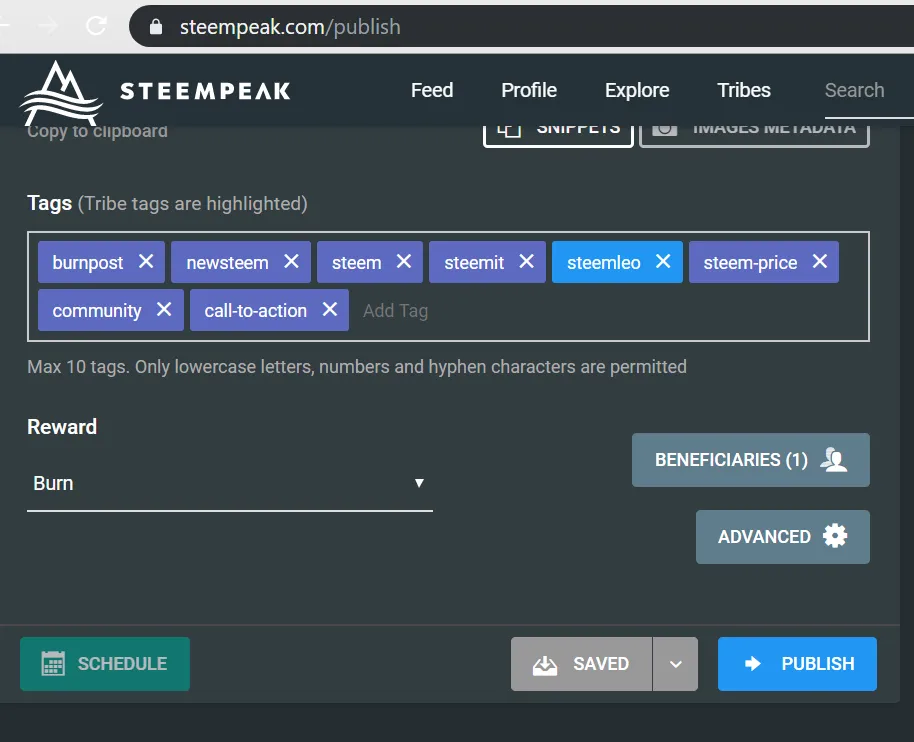Publish the post
914x742 pixels.
tap(797, 664)
